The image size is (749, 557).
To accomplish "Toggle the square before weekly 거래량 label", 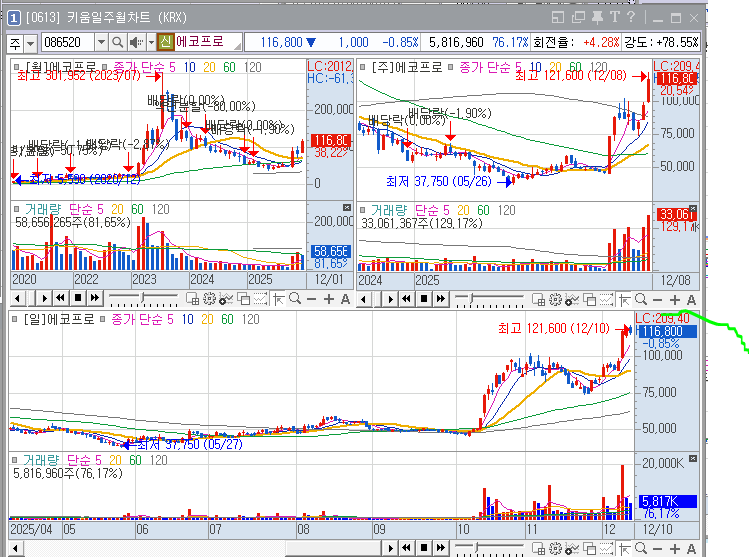I will point(363,210).
